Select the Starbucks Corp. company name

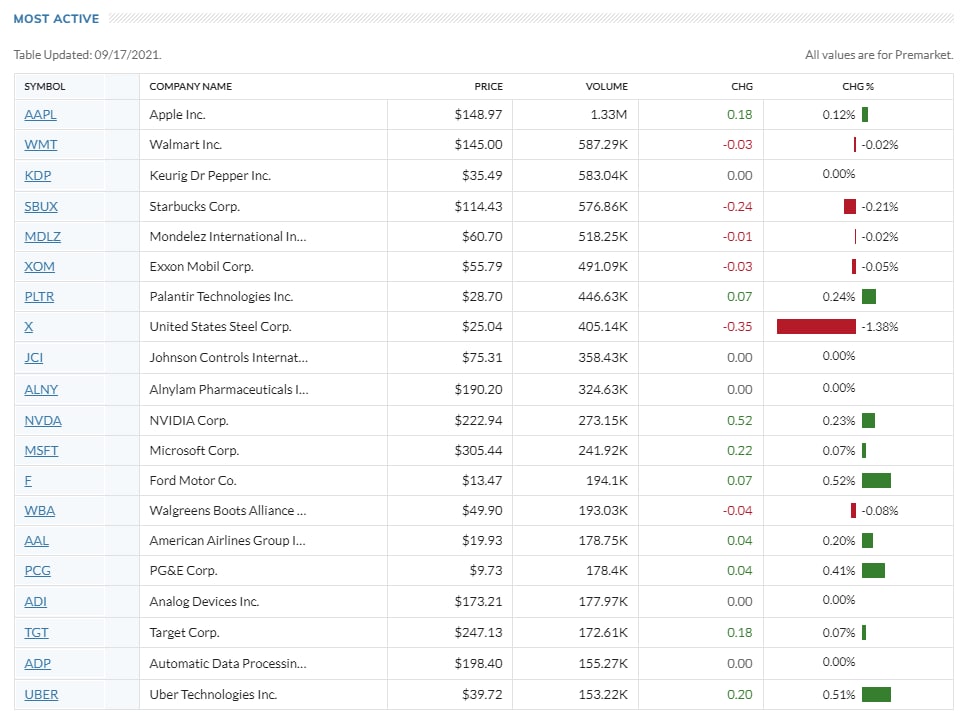click(195, 207)
